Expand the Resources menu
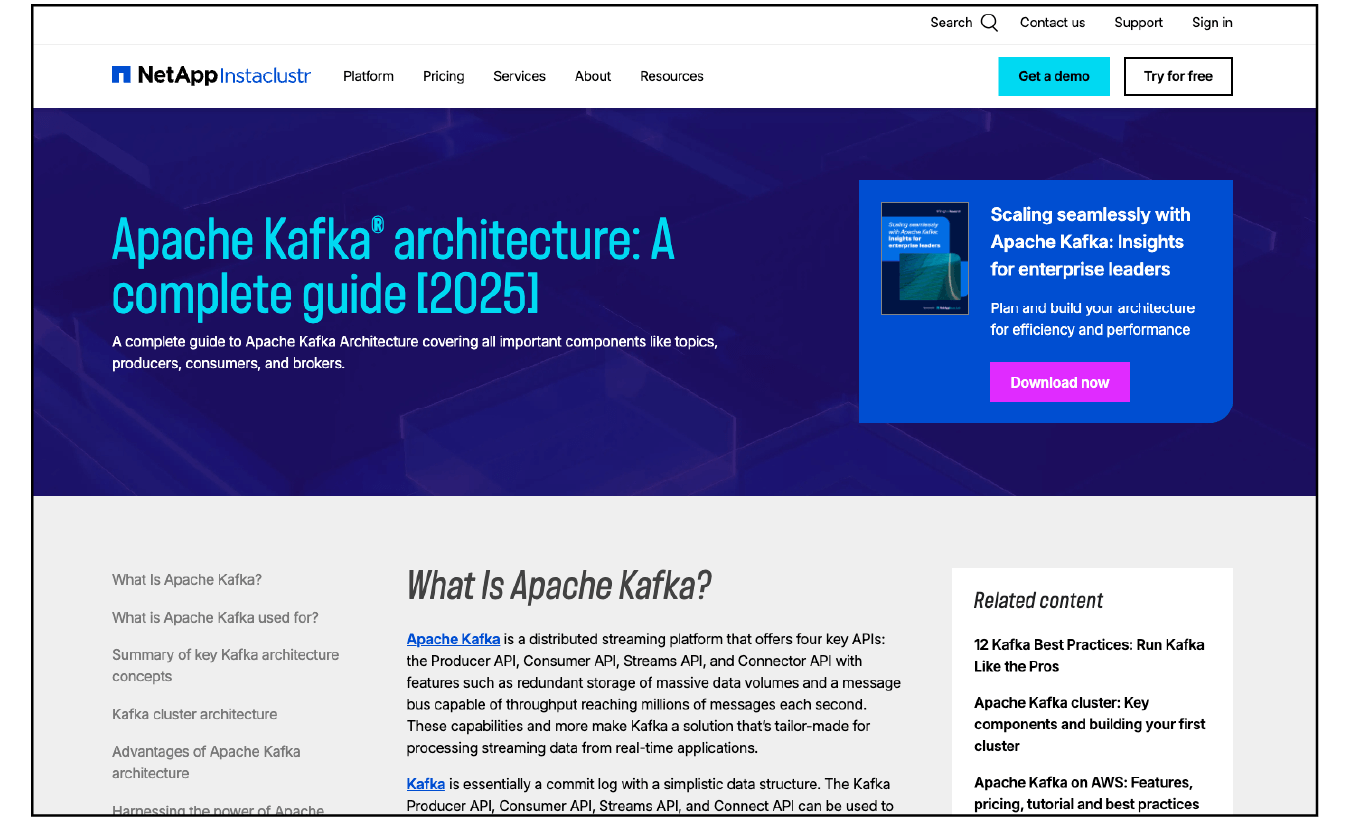The image size is (1350, 821). tap(671, 76)
